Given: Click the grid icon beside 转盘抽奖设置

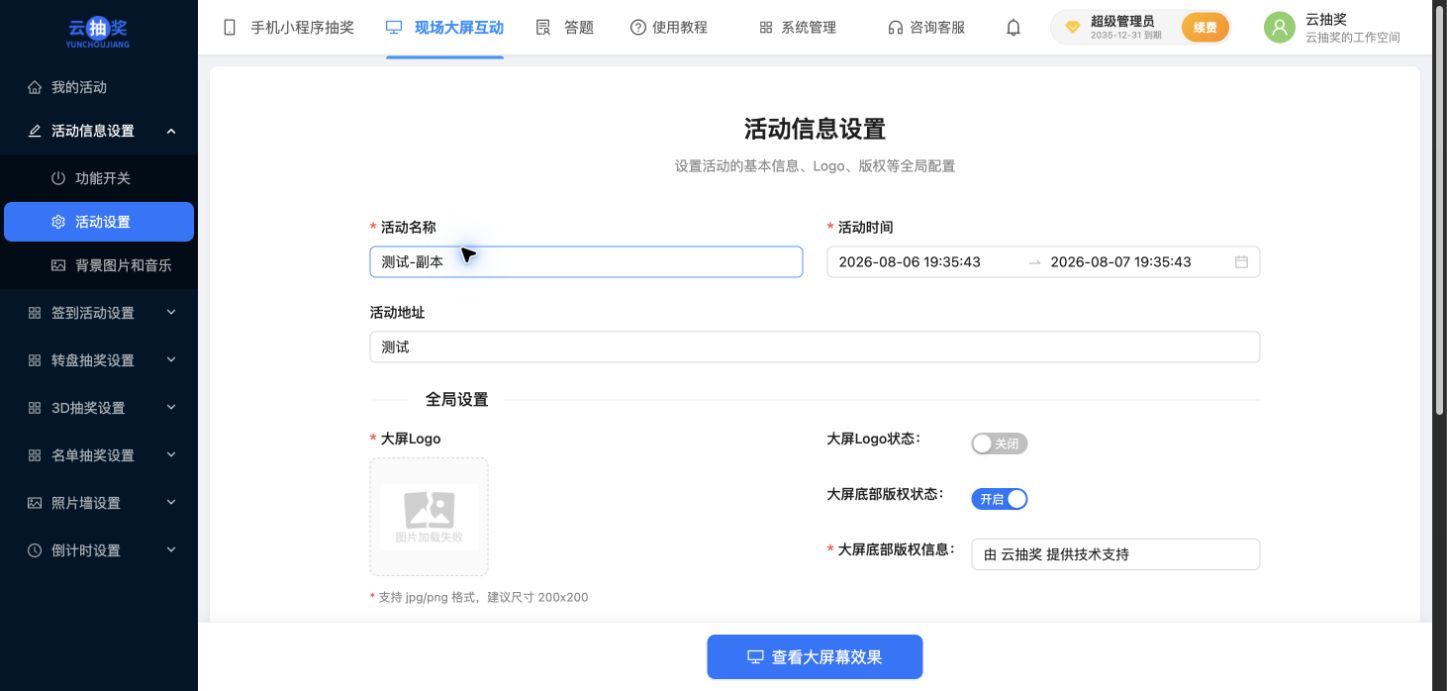Looking at the screenshot, I should tap(35, 361).
